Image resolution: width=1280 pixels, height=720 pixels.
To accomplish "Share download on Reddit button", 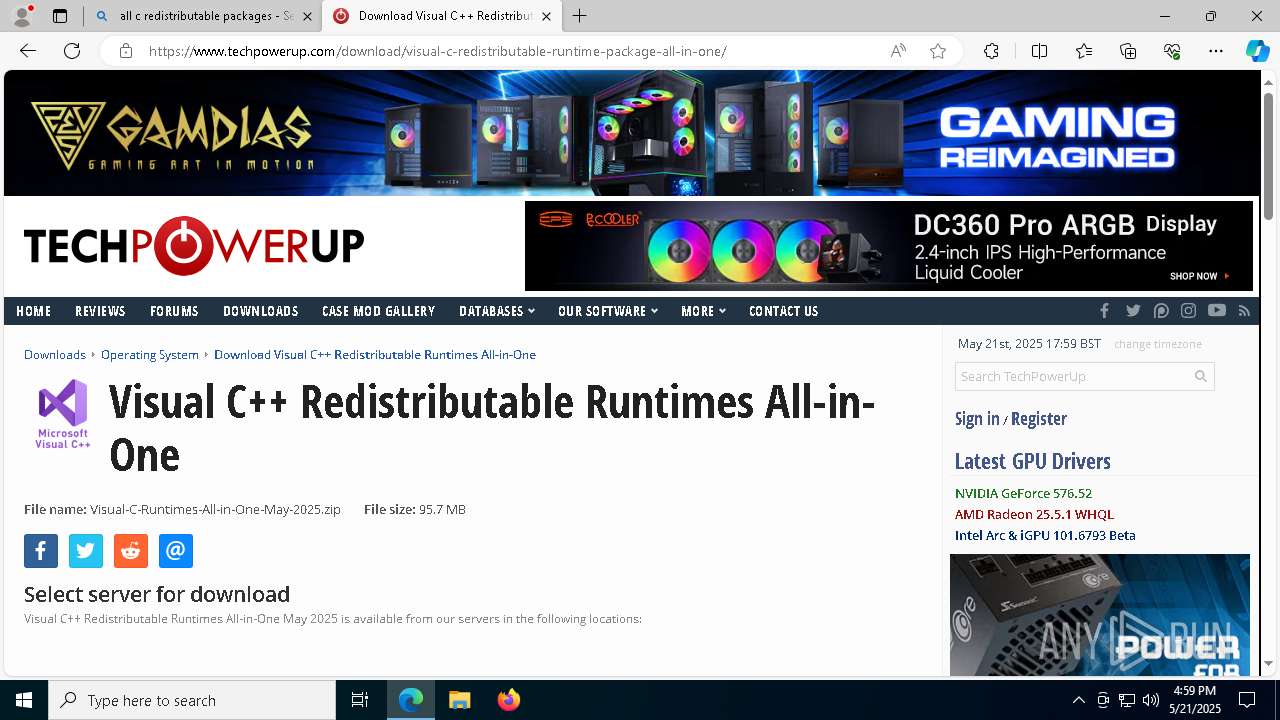I will (130, 551).
